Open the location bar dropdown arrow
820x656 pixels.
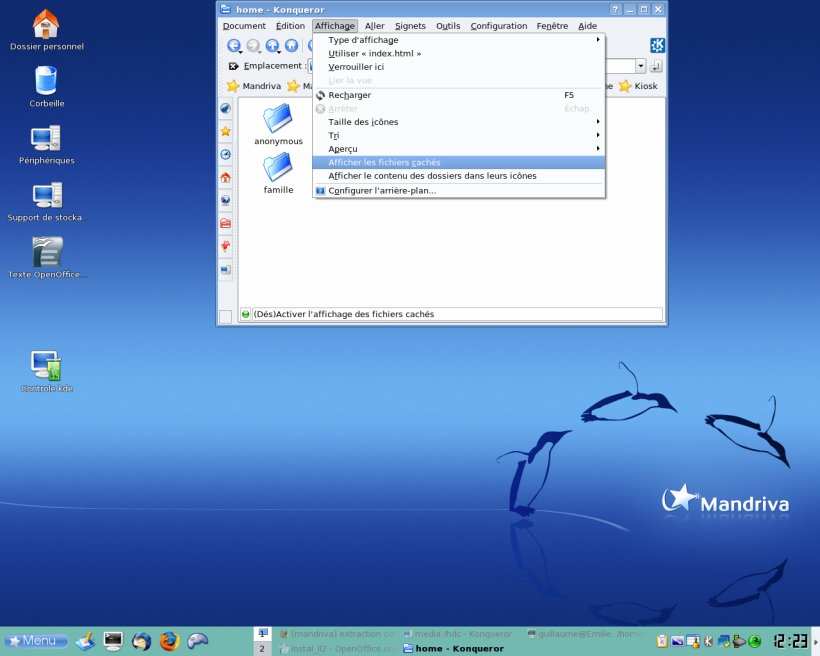640,66
